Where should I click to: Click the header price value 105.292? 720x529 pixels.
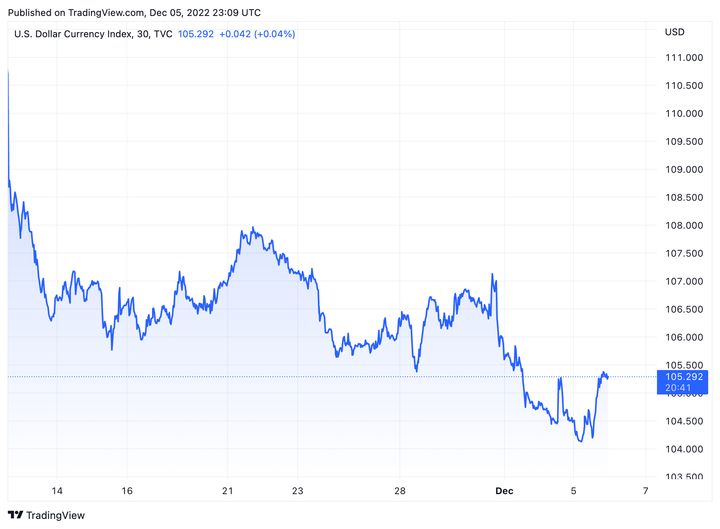[x=196, y=34]
